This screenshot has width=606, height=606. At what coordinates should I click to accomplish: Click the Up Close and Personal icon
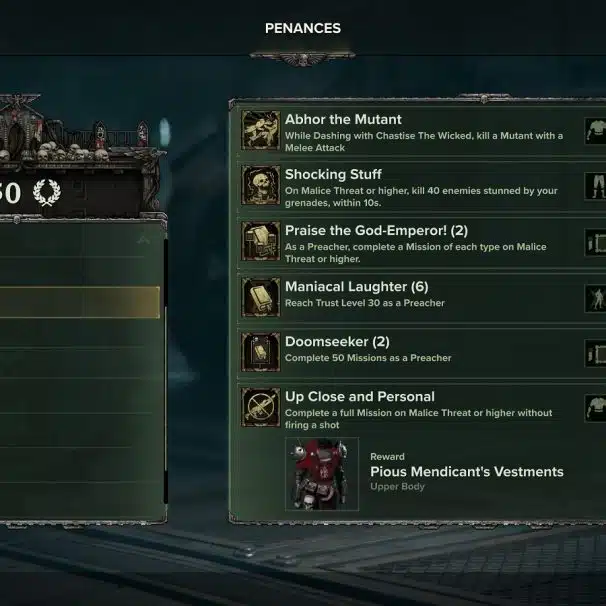[261, 407]
